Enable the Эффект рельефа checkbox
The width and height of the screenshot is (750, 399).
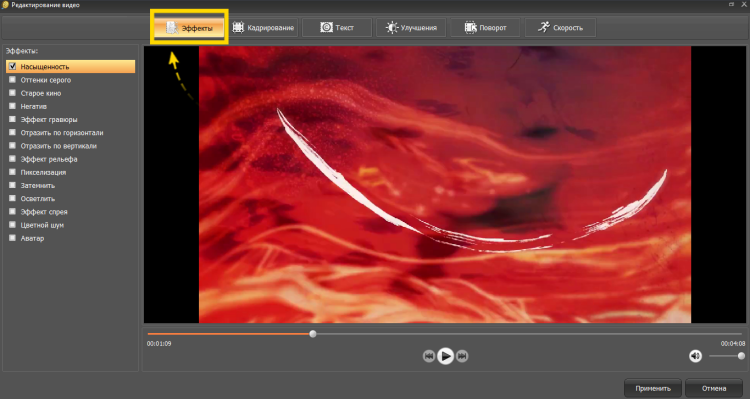tap(12, 159)
